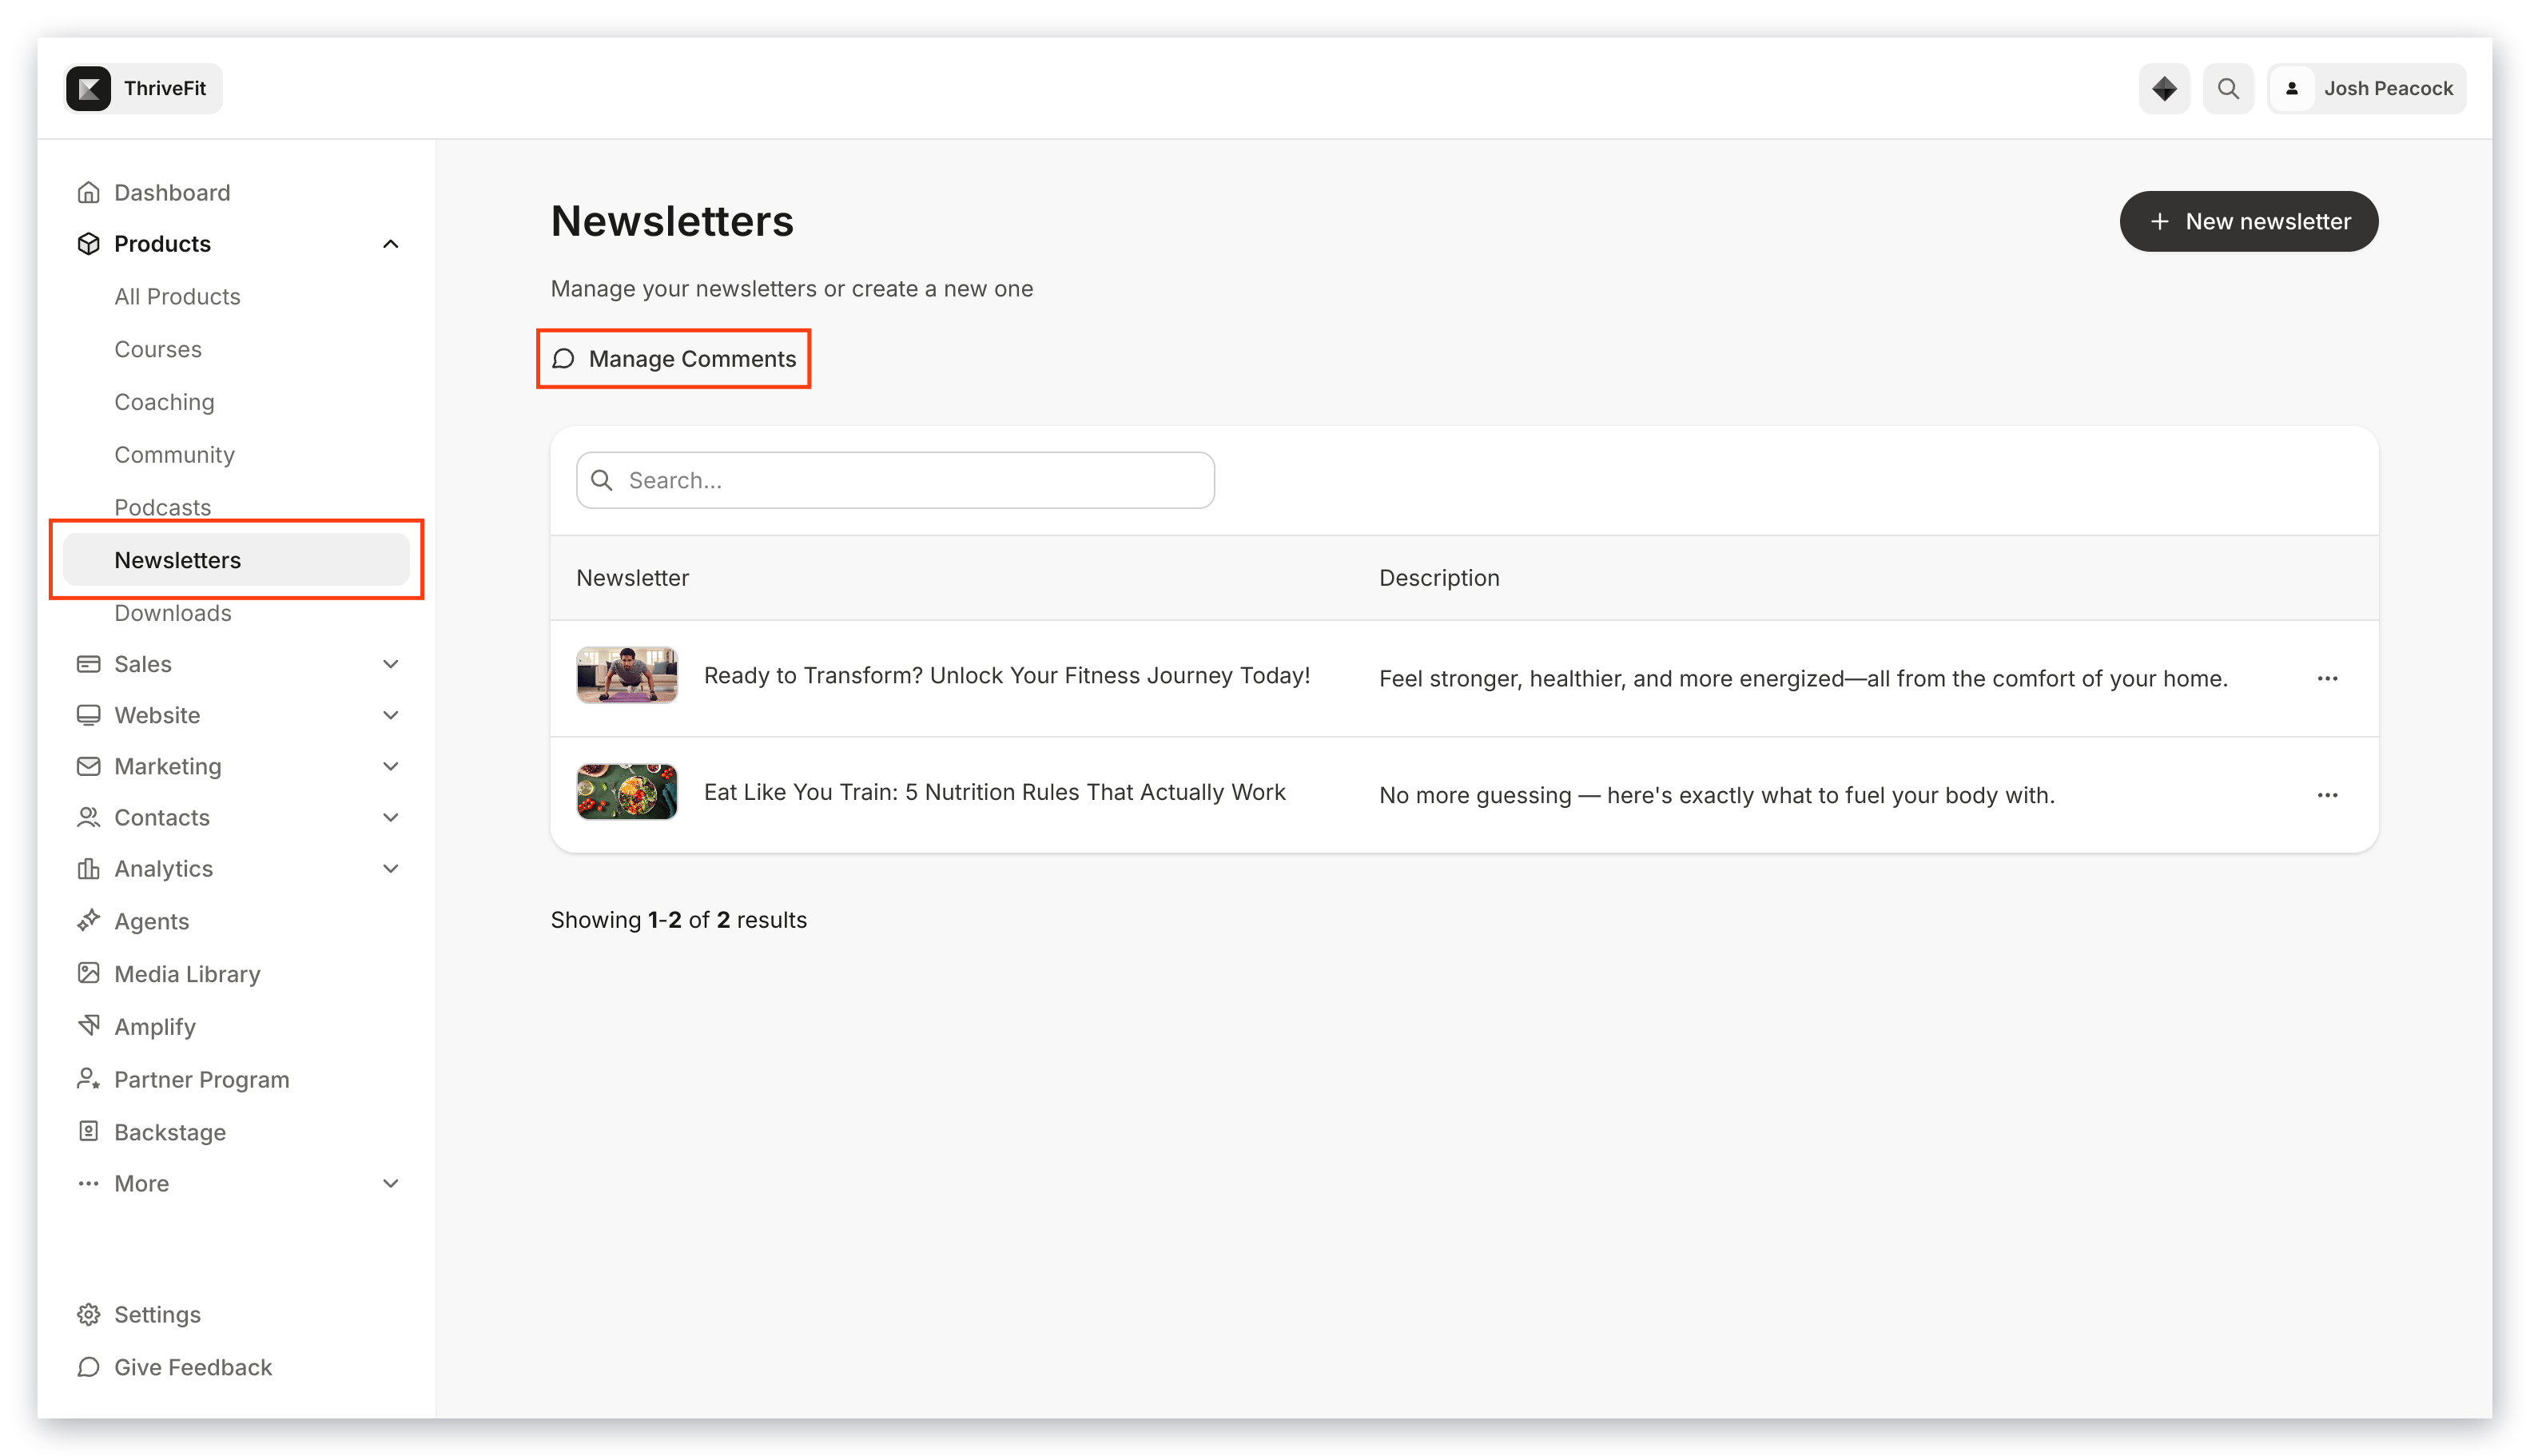The height and width of the screenshot is (1456, 2530).
Task: Open Eat Like You Train newsletter title
Action: [994, 792]
